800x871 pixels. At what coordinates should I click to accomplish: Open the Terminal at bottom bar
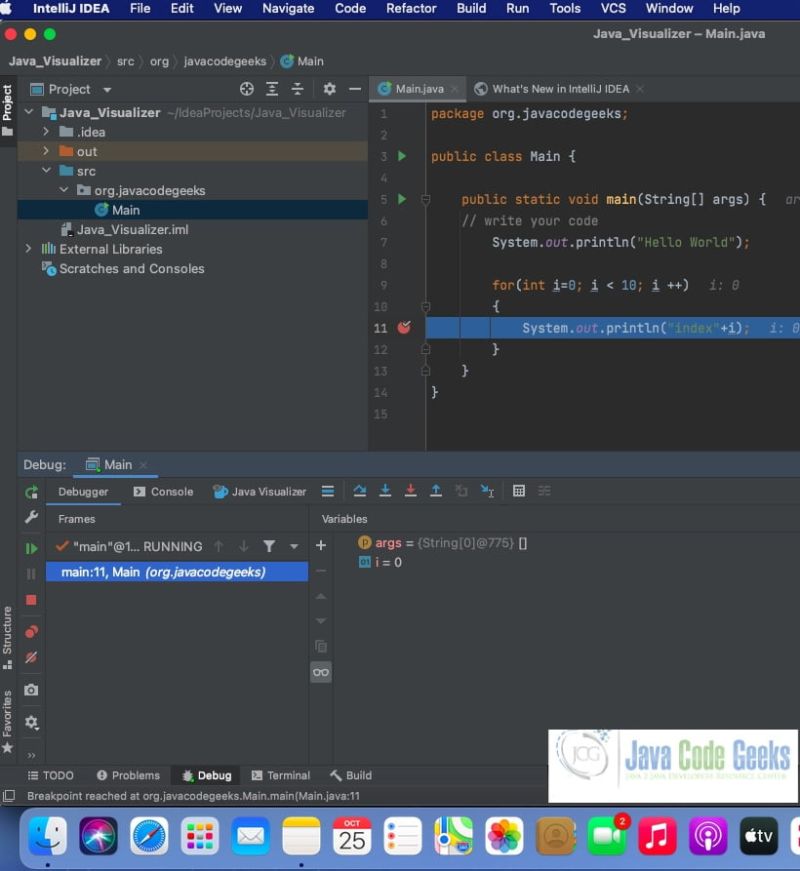tap(280, 775)
